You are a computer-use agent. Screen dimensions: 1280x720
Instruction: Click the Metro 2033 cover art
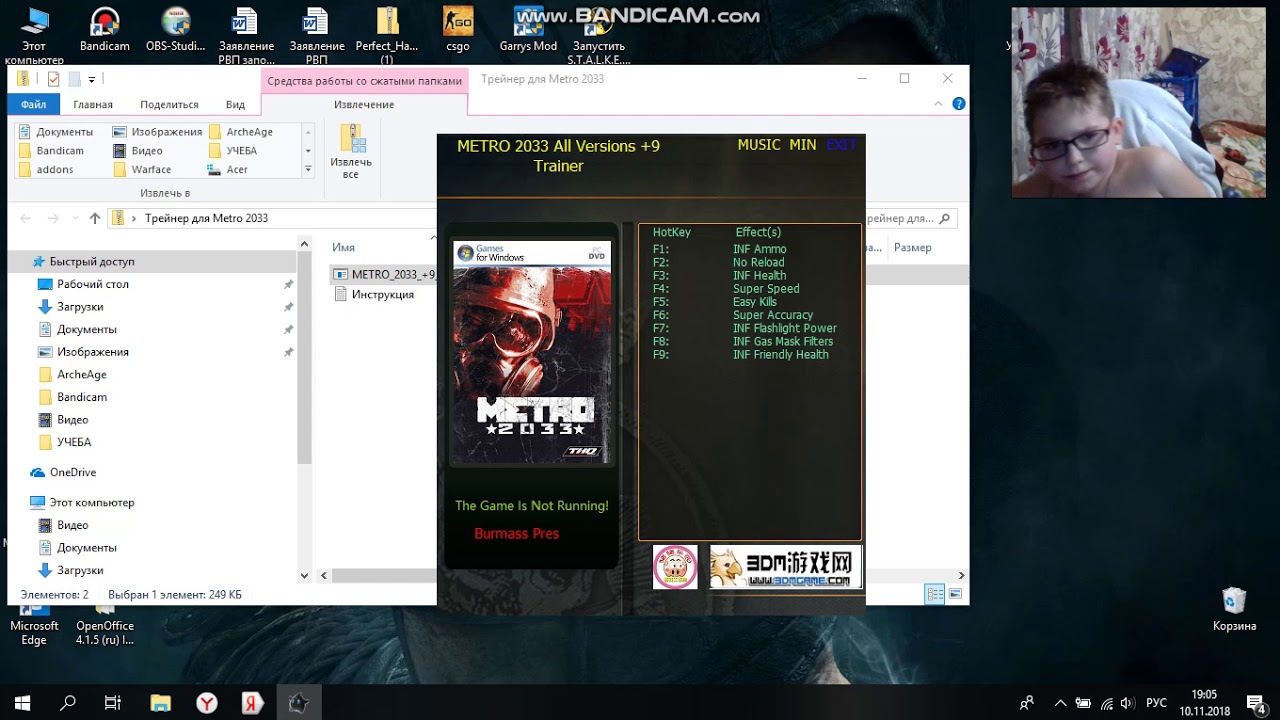531,352
